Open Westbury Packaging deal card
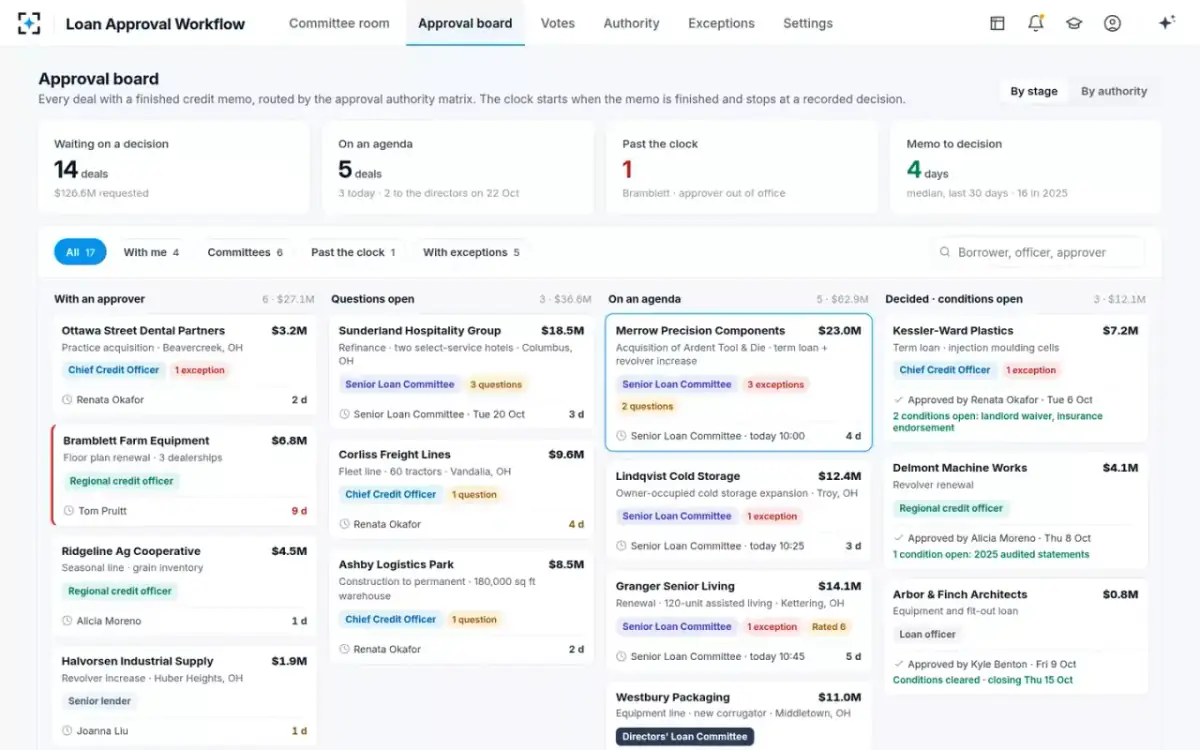This screenshot has width=1200, height=750. (739, 716)
